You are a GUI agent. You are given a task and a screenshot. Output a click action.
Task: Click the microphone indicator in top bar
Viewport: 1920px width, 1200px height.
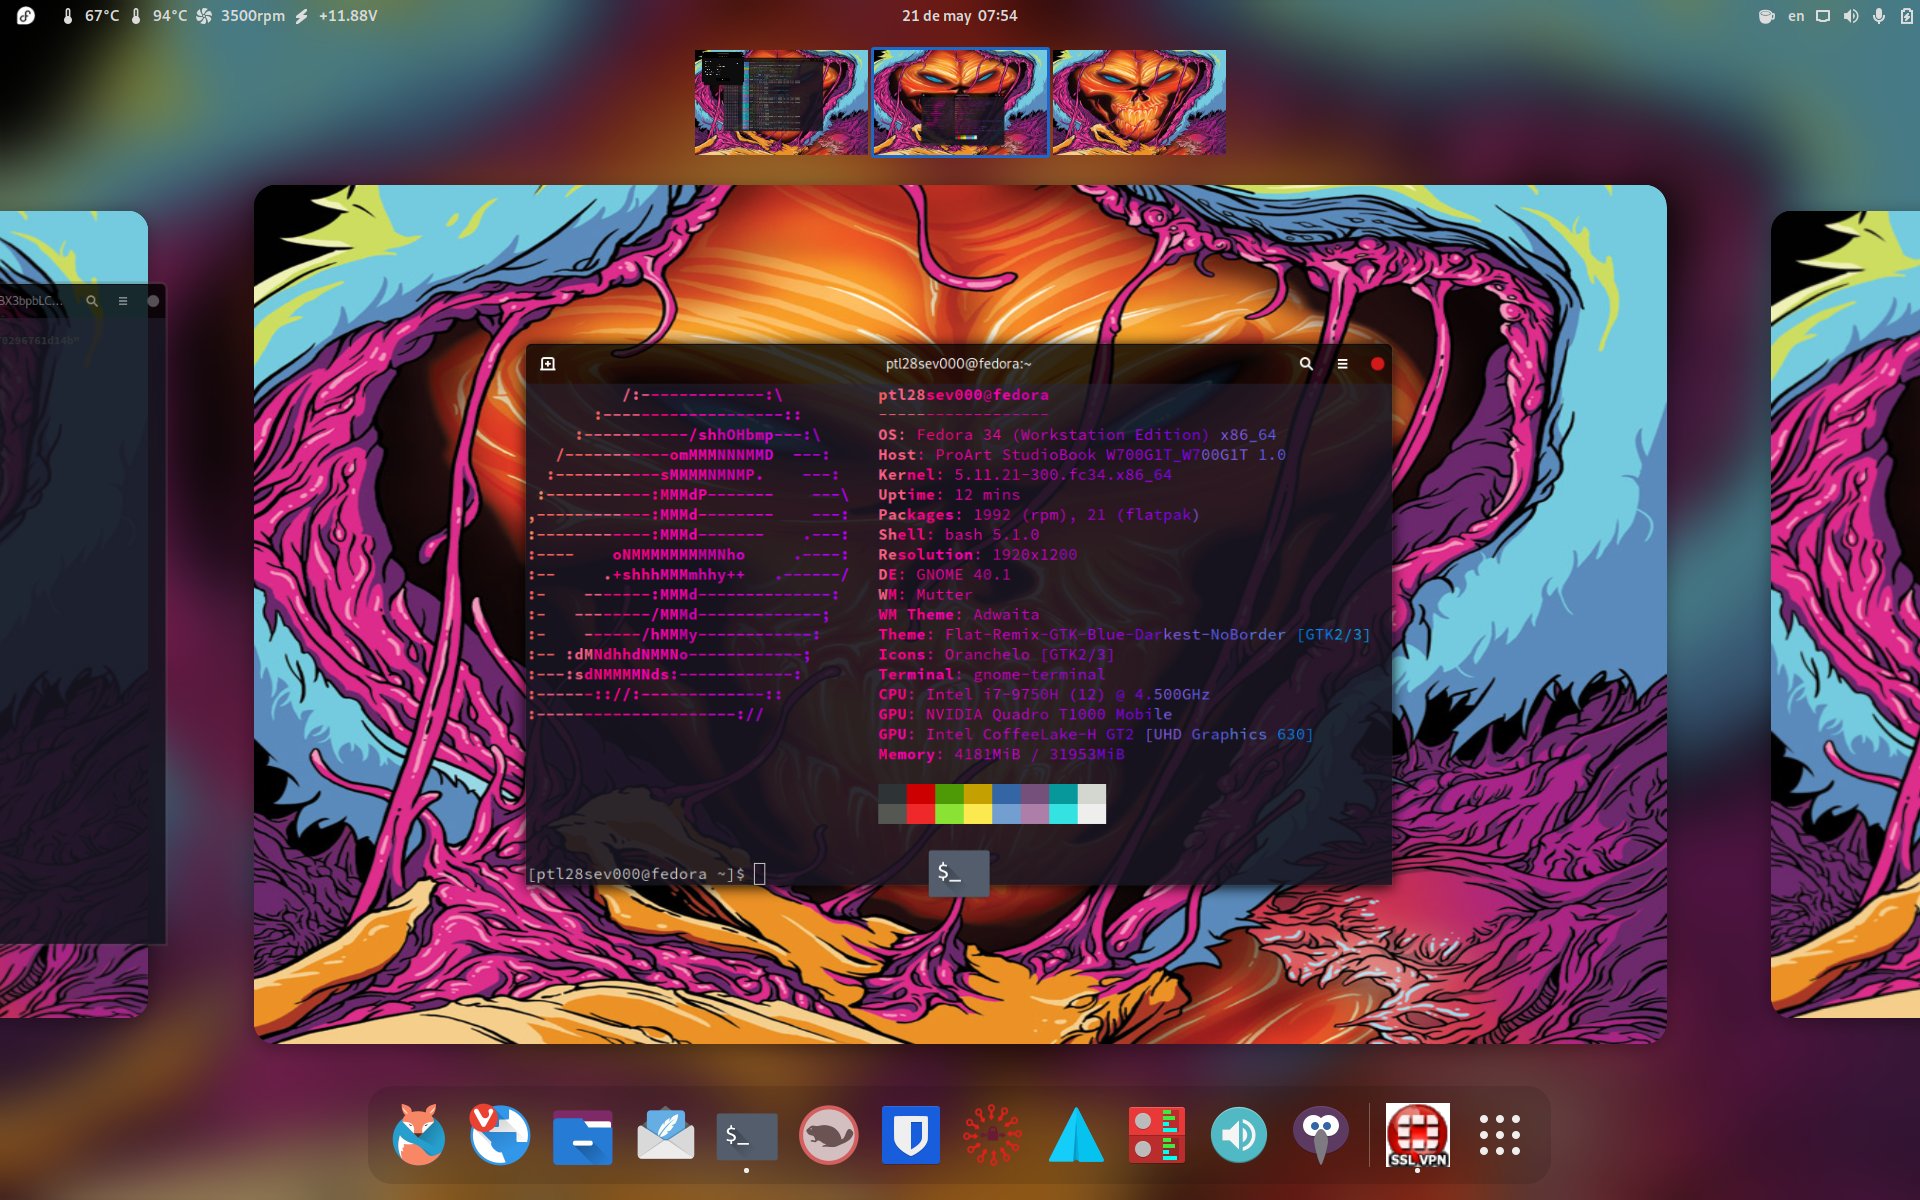click(x=1879, y=16)
